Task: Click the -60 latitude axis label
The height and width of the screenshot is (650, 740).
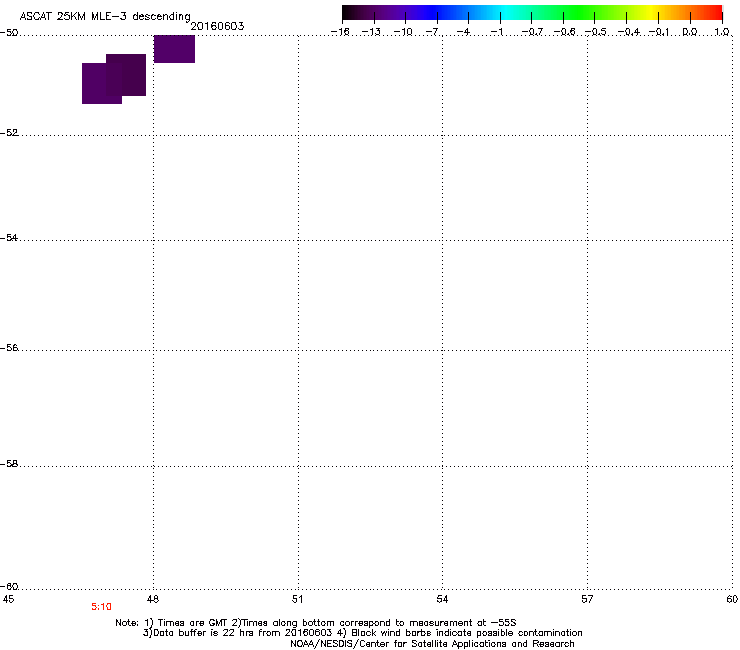Action: click(9, 587)
